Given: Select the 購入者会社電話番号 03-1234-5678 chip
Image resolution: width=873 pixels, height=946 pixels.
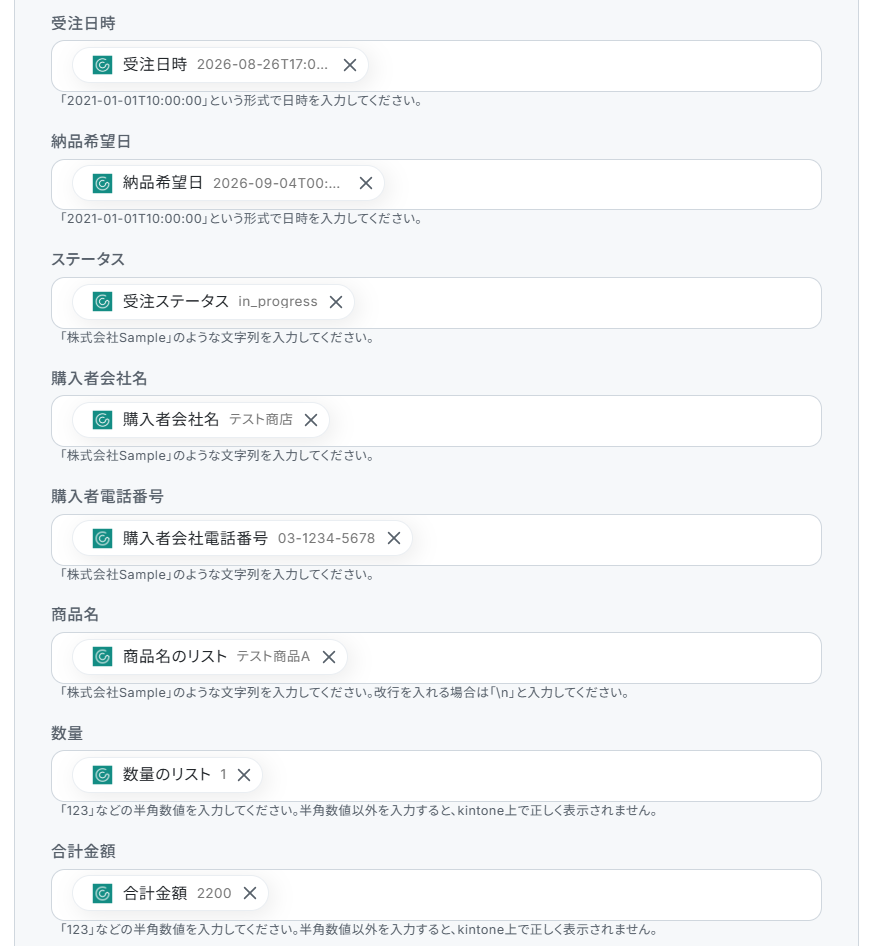Looking at the screenshot, I should (242, 538).
